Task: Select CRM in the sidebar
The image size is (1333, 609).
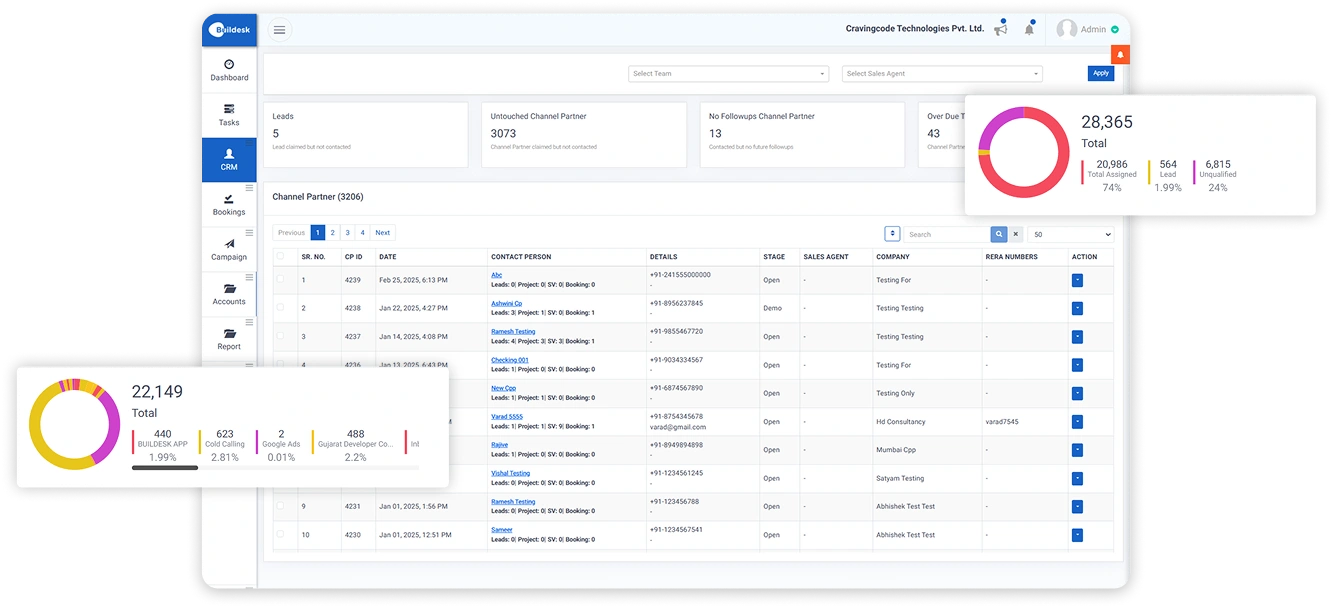Action: pyautogui.click(x=229, y=160)
